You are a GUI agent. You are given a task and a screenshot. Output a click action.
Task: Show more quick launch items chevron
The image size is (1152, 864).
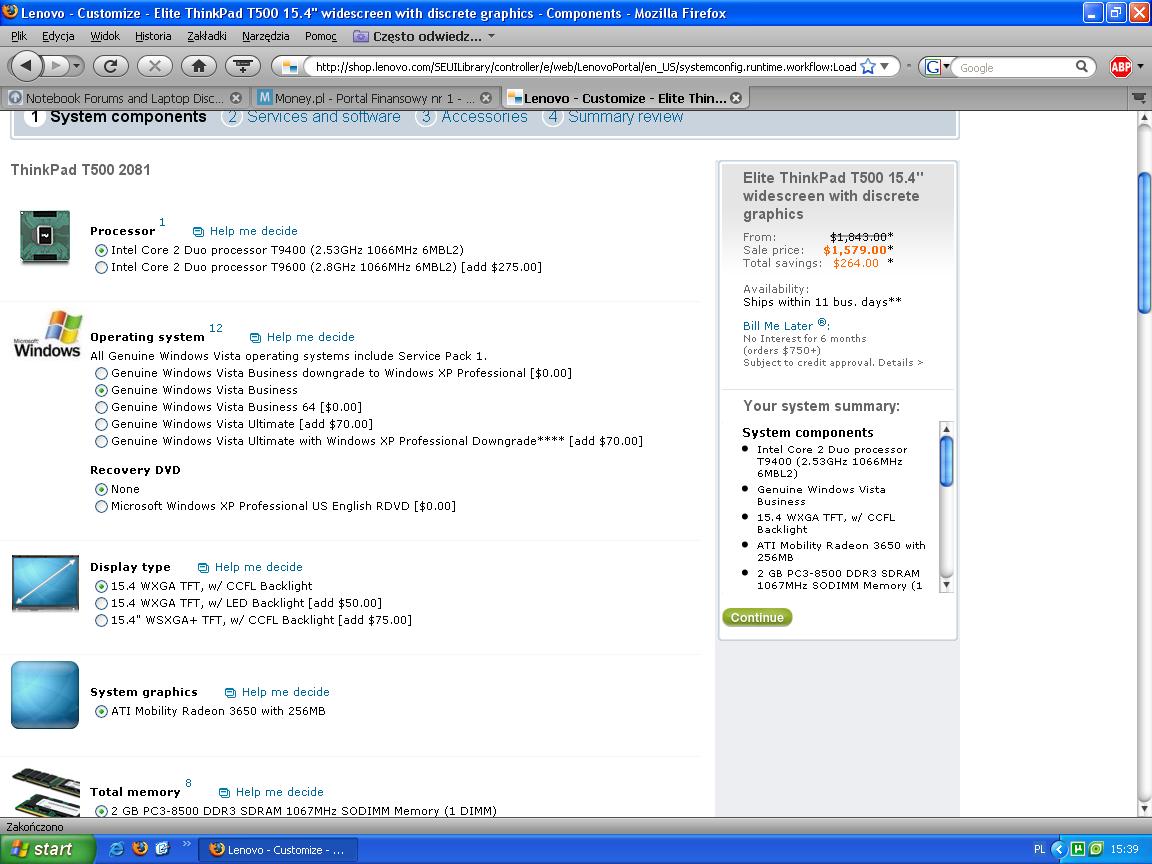tap(187, 843)
